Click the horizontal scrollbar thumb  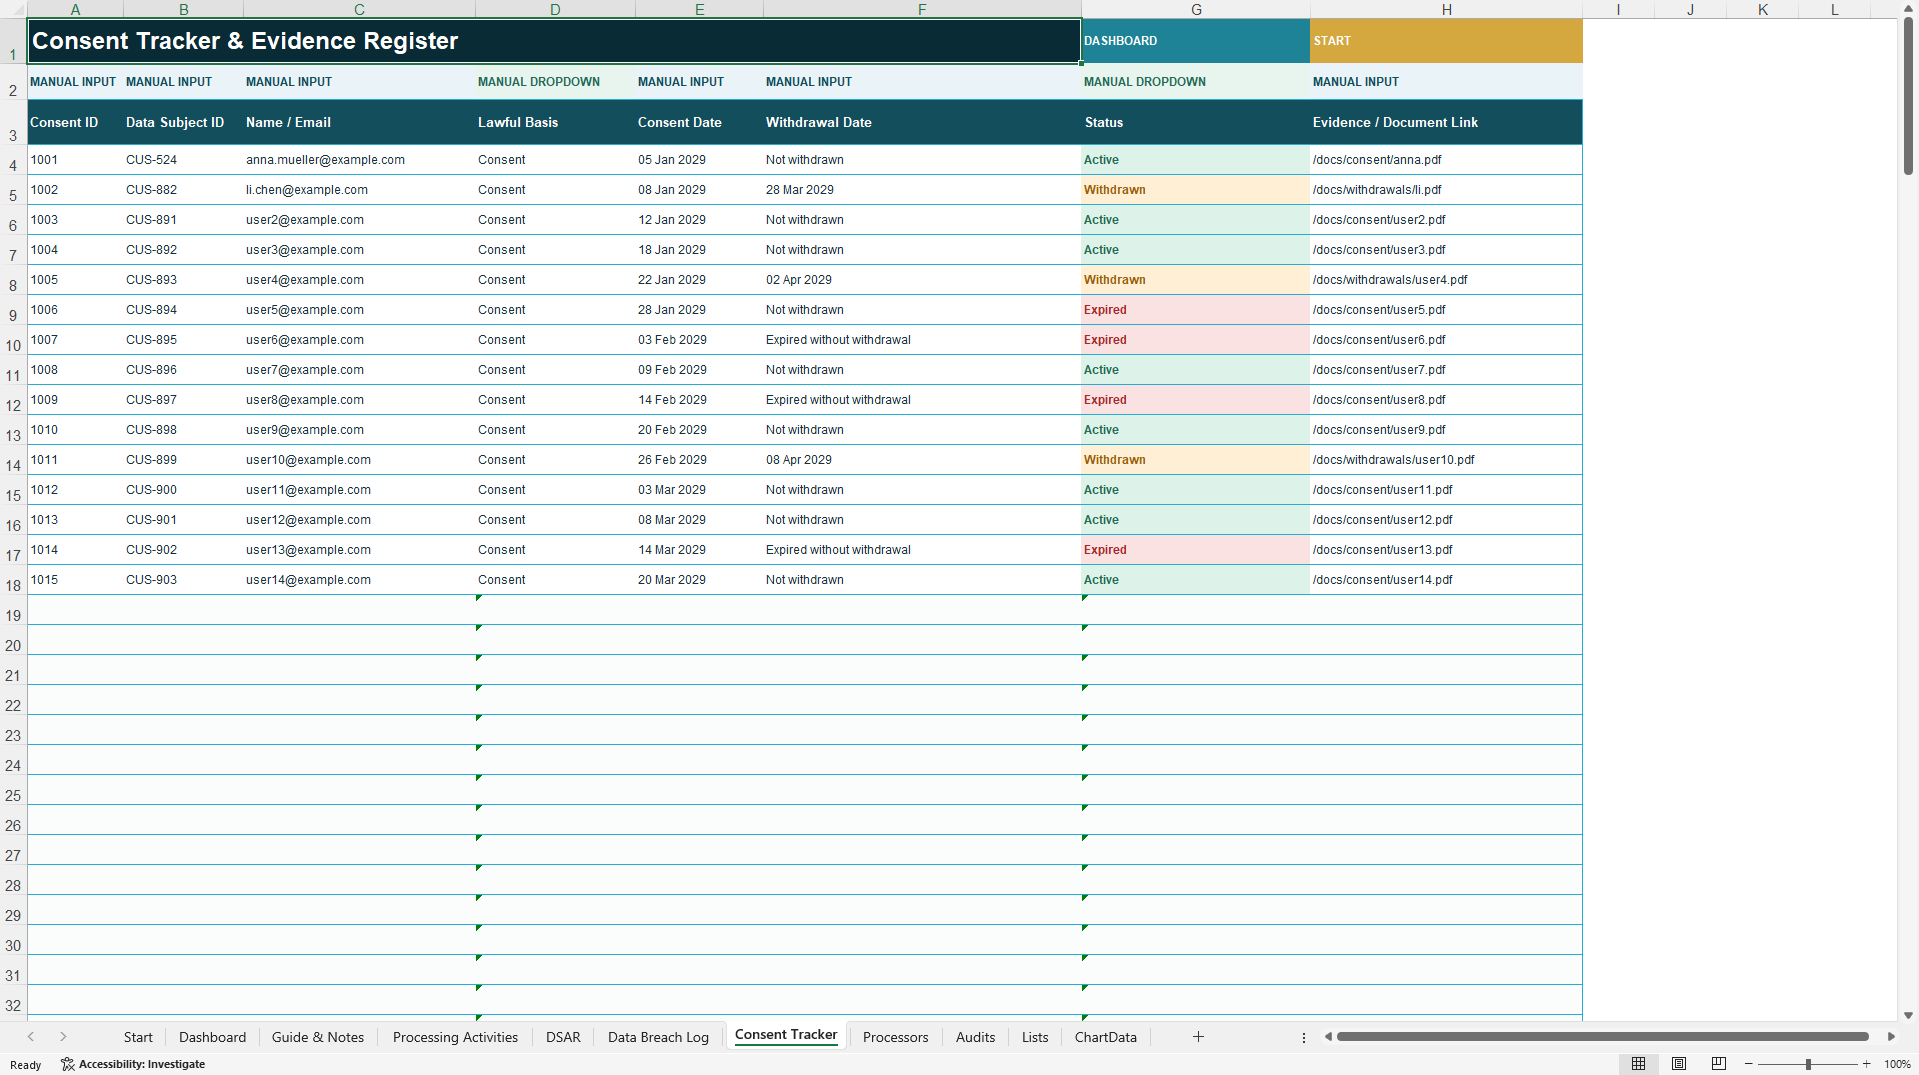pos(1603,1037)
